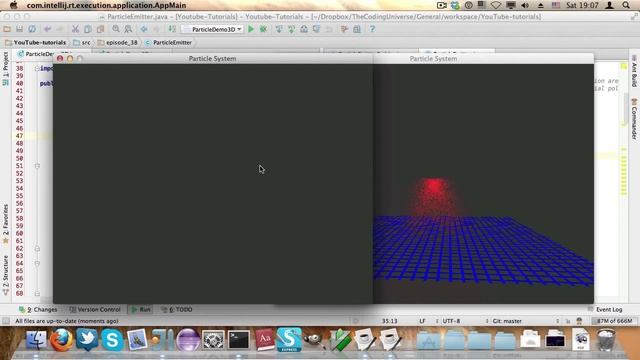Open the Commander side panel

634,119
